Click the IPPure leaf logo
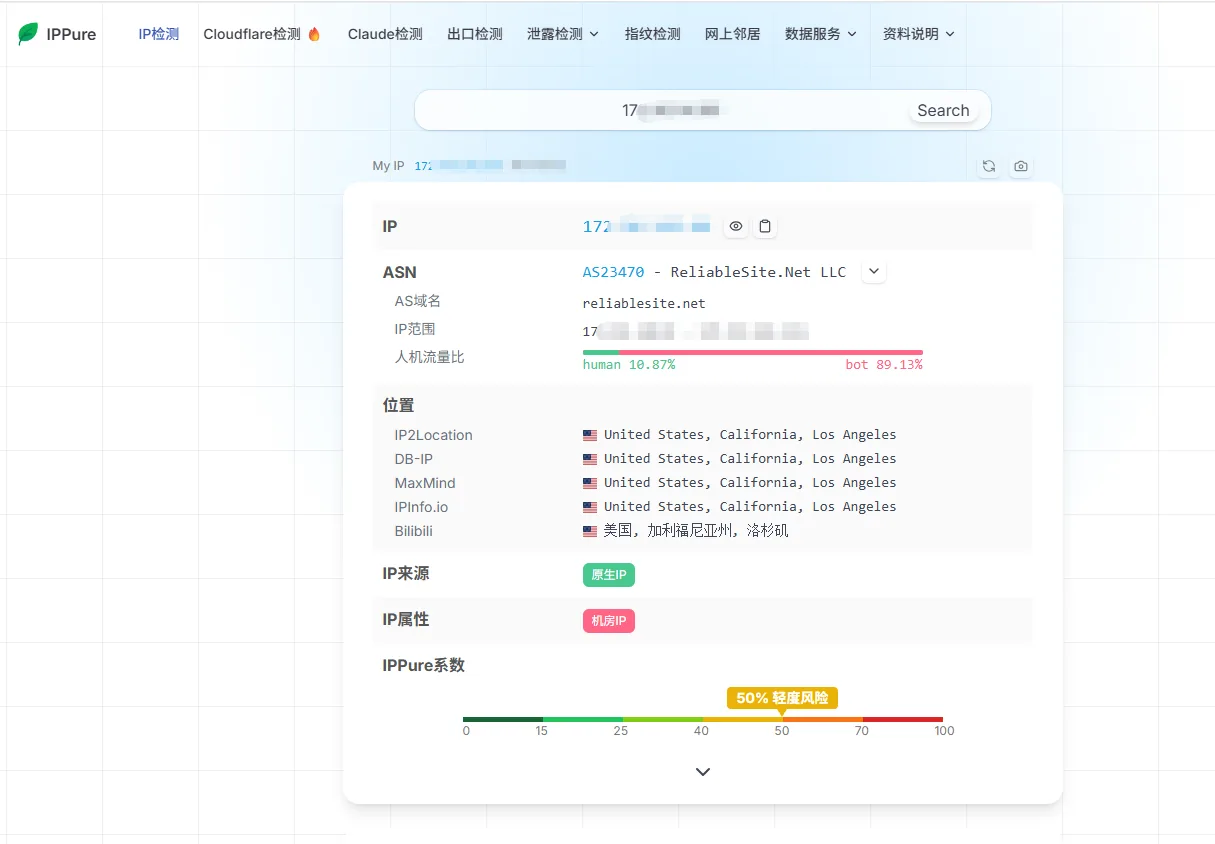 (x=28, y=34)
